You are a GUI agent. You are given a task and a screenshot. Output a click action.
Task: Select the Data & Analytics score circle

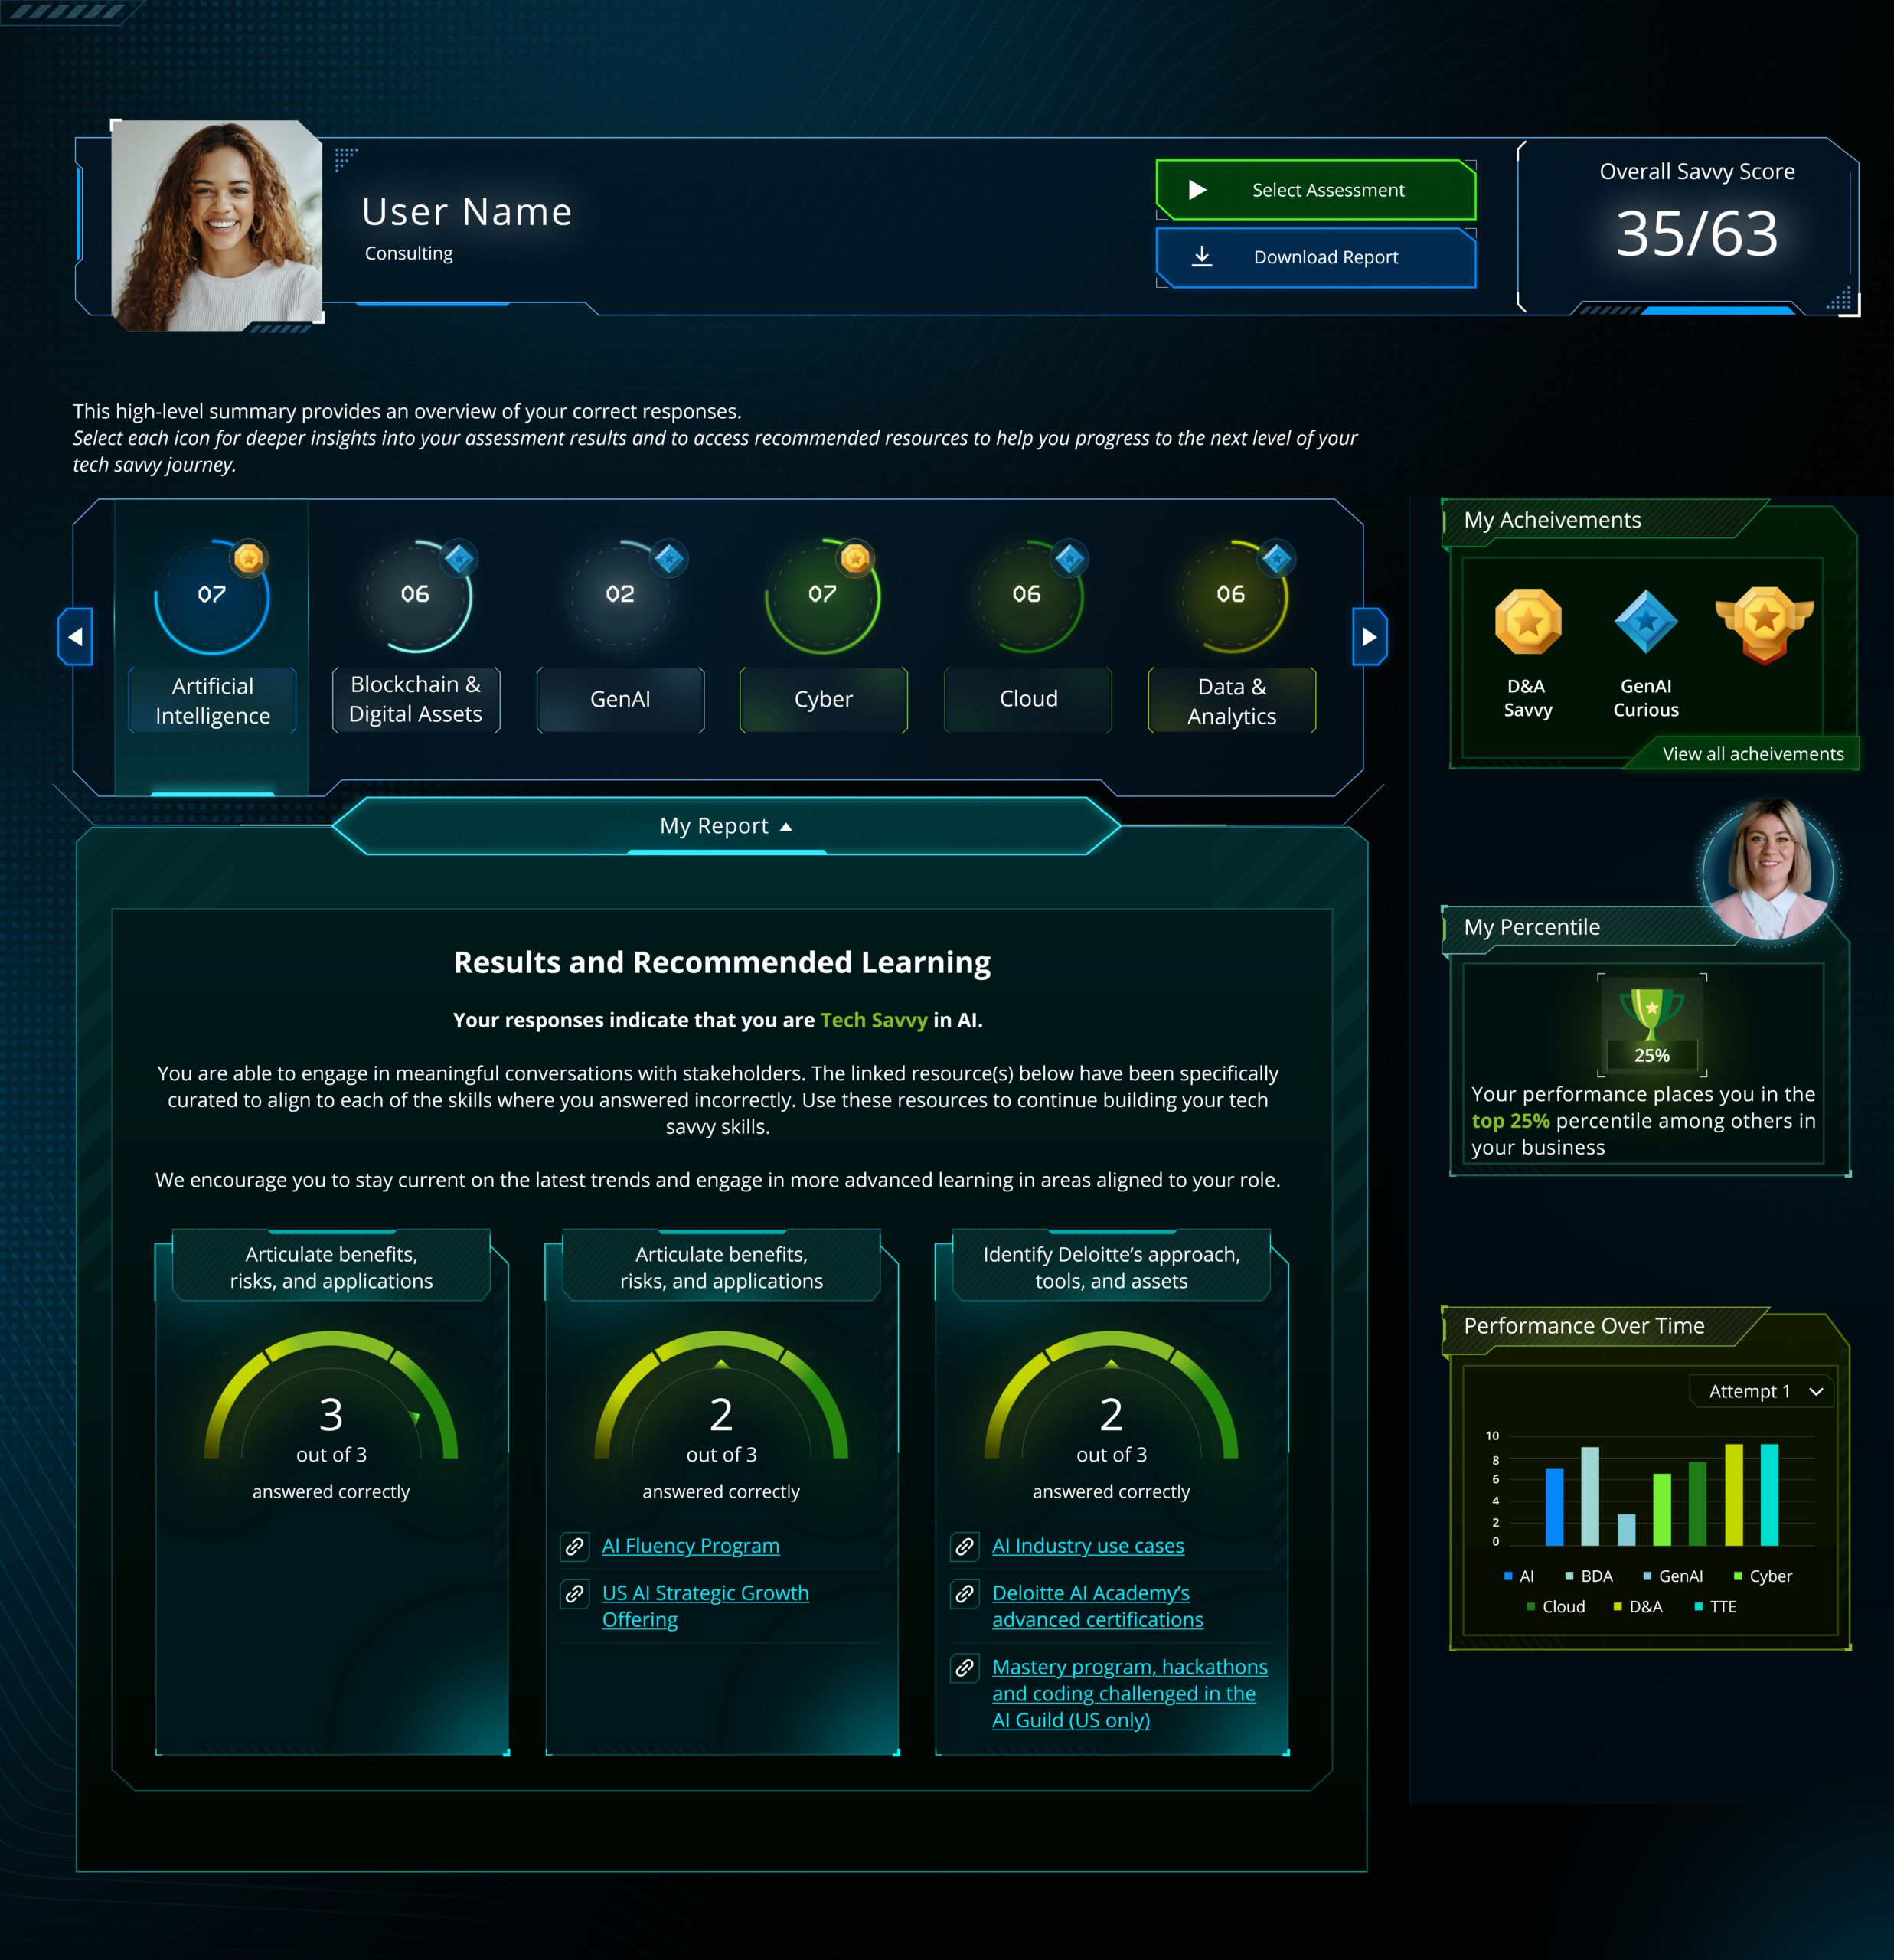click(1231, 596)
